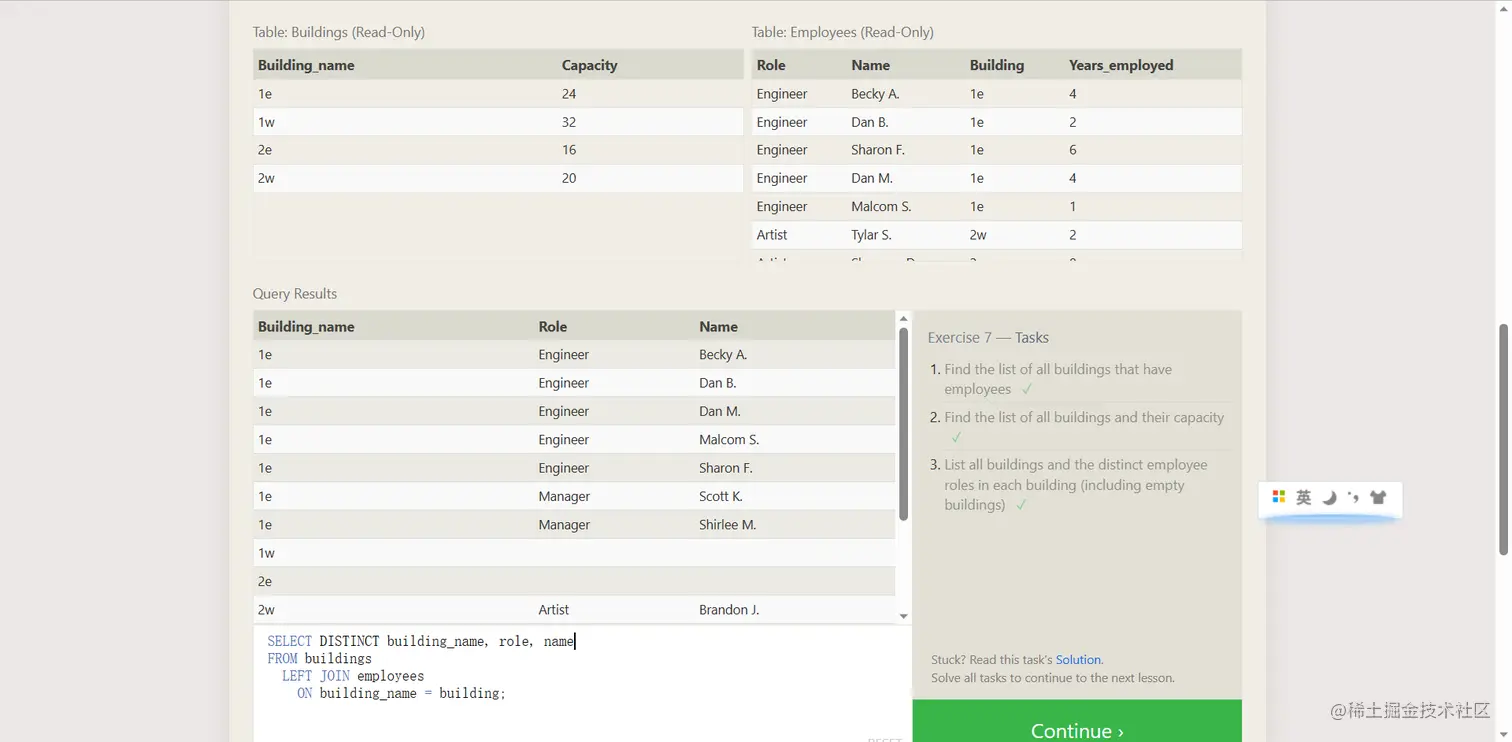The width and height of the screenshot is (1512, 742).
Task: Select capacity value 32 in the Buildings table
Action: coord(569,122)
